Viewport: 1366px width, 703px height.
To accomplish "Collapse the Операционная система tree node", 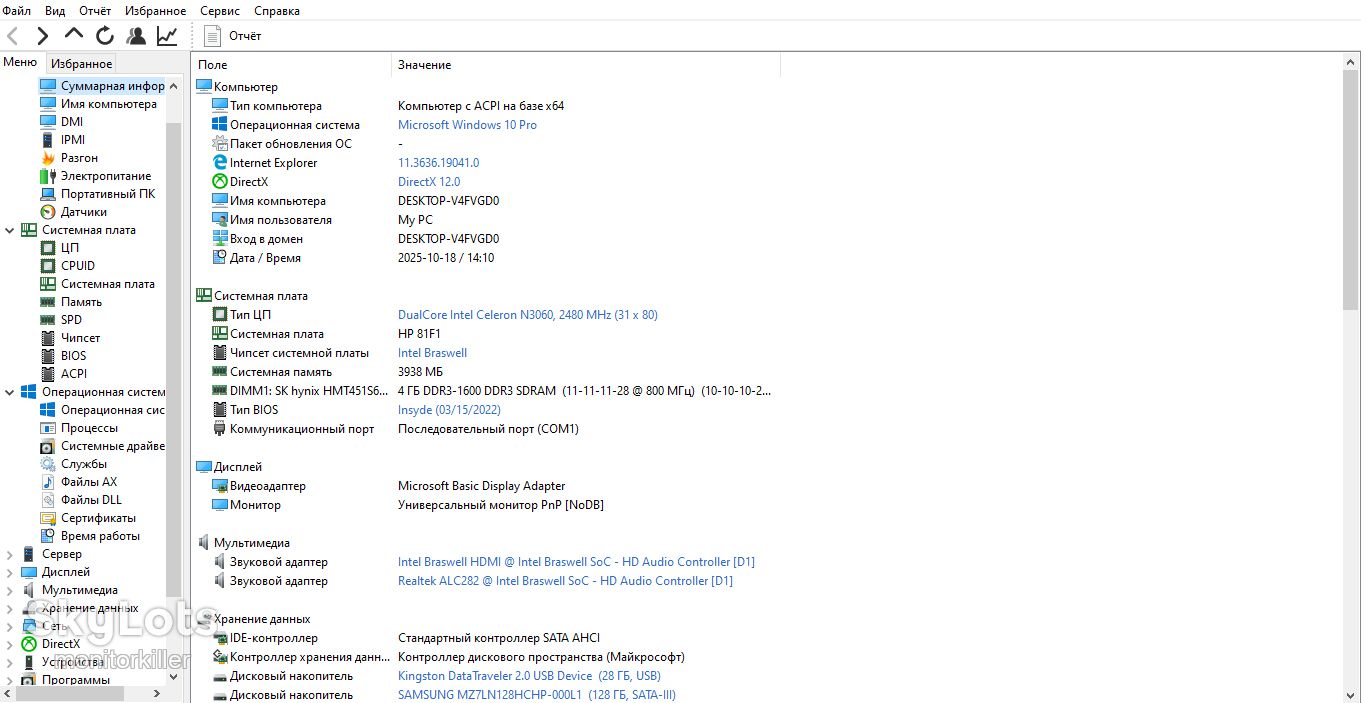I will (10, 392).
